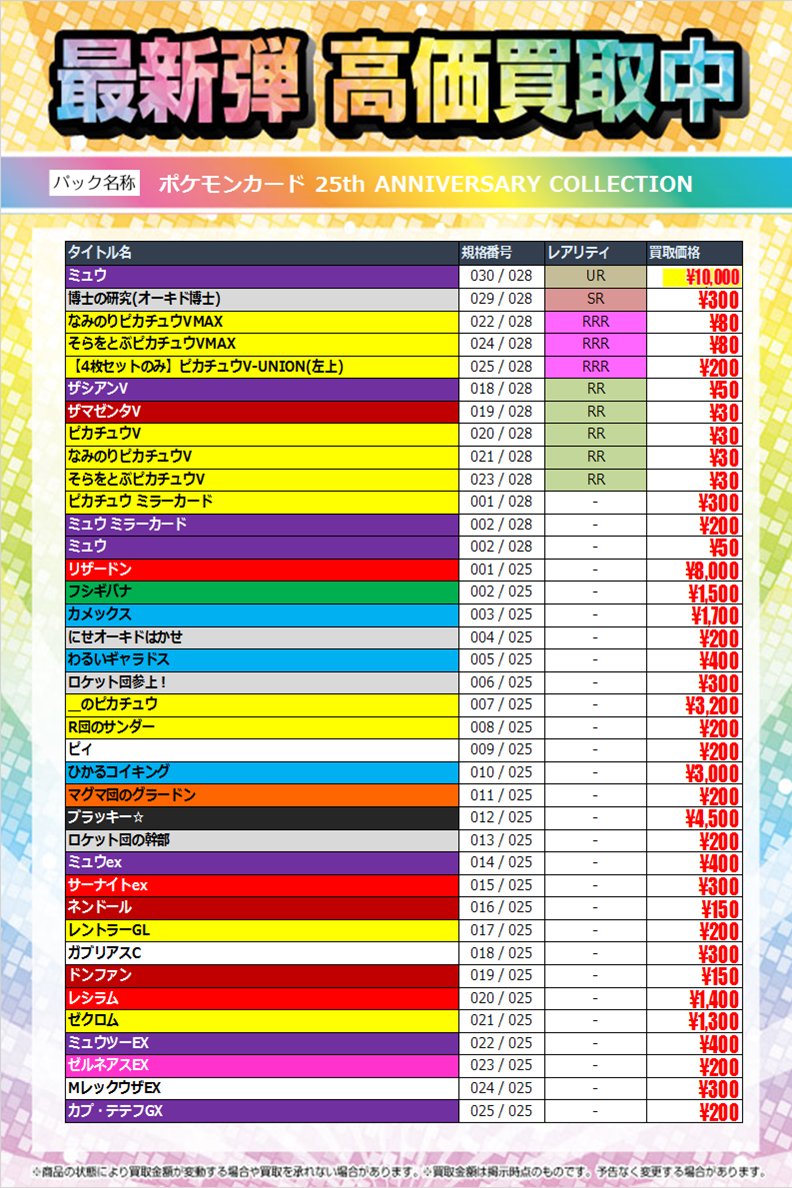Image resolution: width=792 pixels, height=1188 pixels.
Task: Select R団のサンダー row title
Action: click(261, 727)
